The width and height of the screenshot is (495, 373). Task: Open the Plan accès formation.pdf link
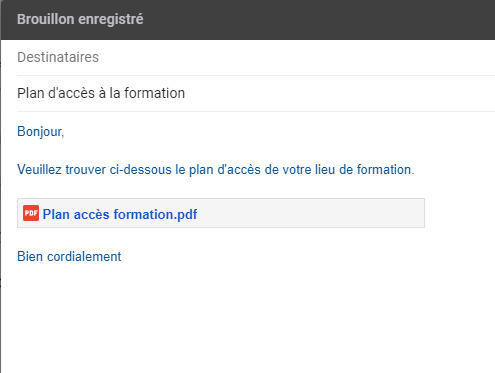click(x=120, y=214)
